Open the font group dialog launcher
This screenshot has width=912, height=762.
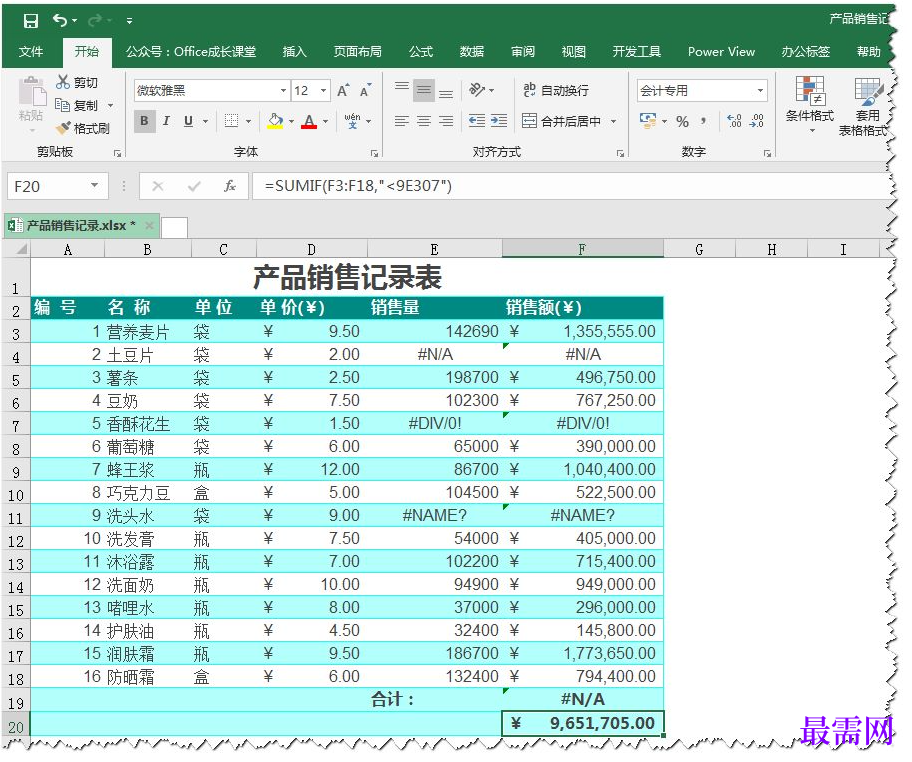(x=374, y=154)
